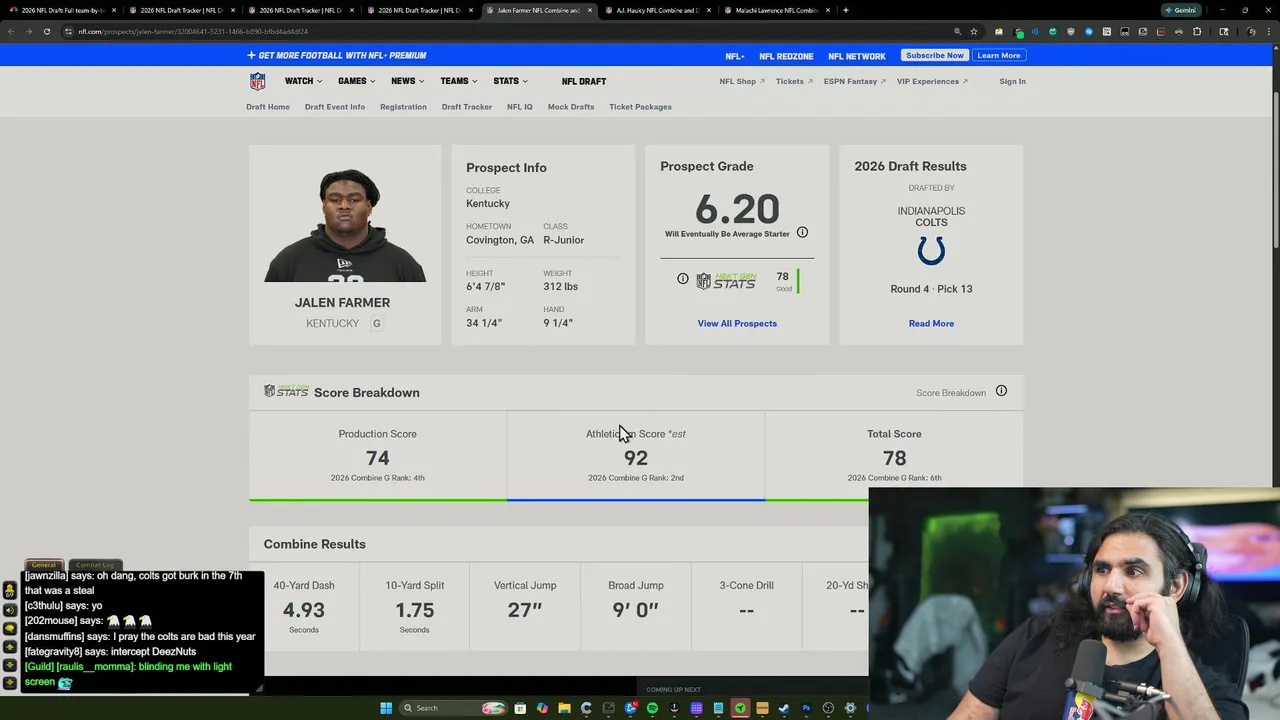Click info icon beside Next Gen Stats logo
Viewport: 1280px width, 720px height.
click(683, 279)
